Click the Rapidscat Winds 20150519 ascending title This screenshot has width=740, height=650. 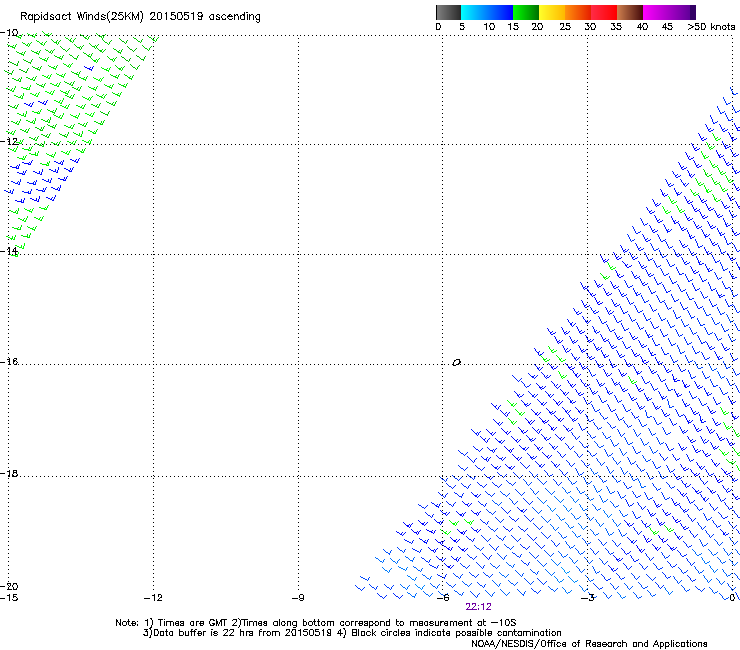tap(140, 17)
